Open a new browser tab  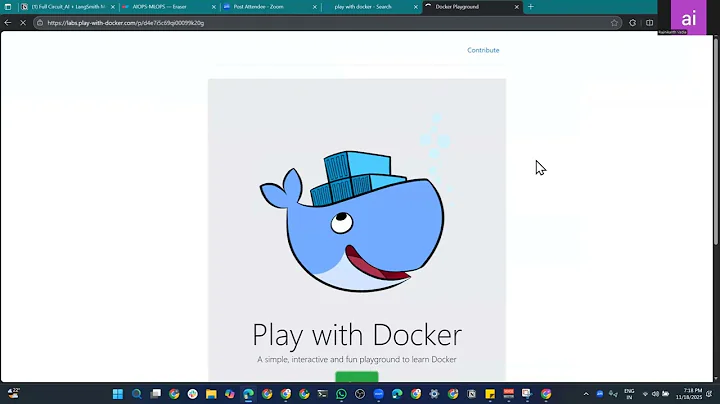[531, 7]
